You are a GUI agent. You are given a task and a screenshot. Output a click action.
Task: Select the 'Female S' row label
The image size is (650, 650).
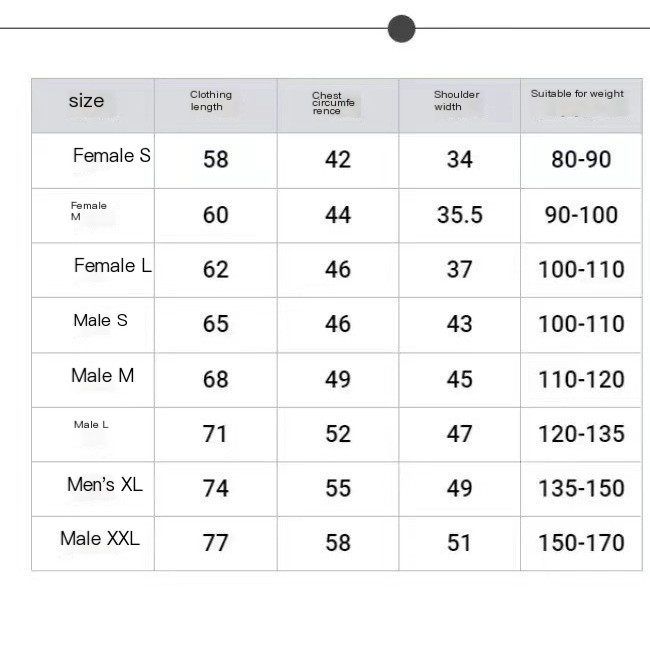[112, 156]
